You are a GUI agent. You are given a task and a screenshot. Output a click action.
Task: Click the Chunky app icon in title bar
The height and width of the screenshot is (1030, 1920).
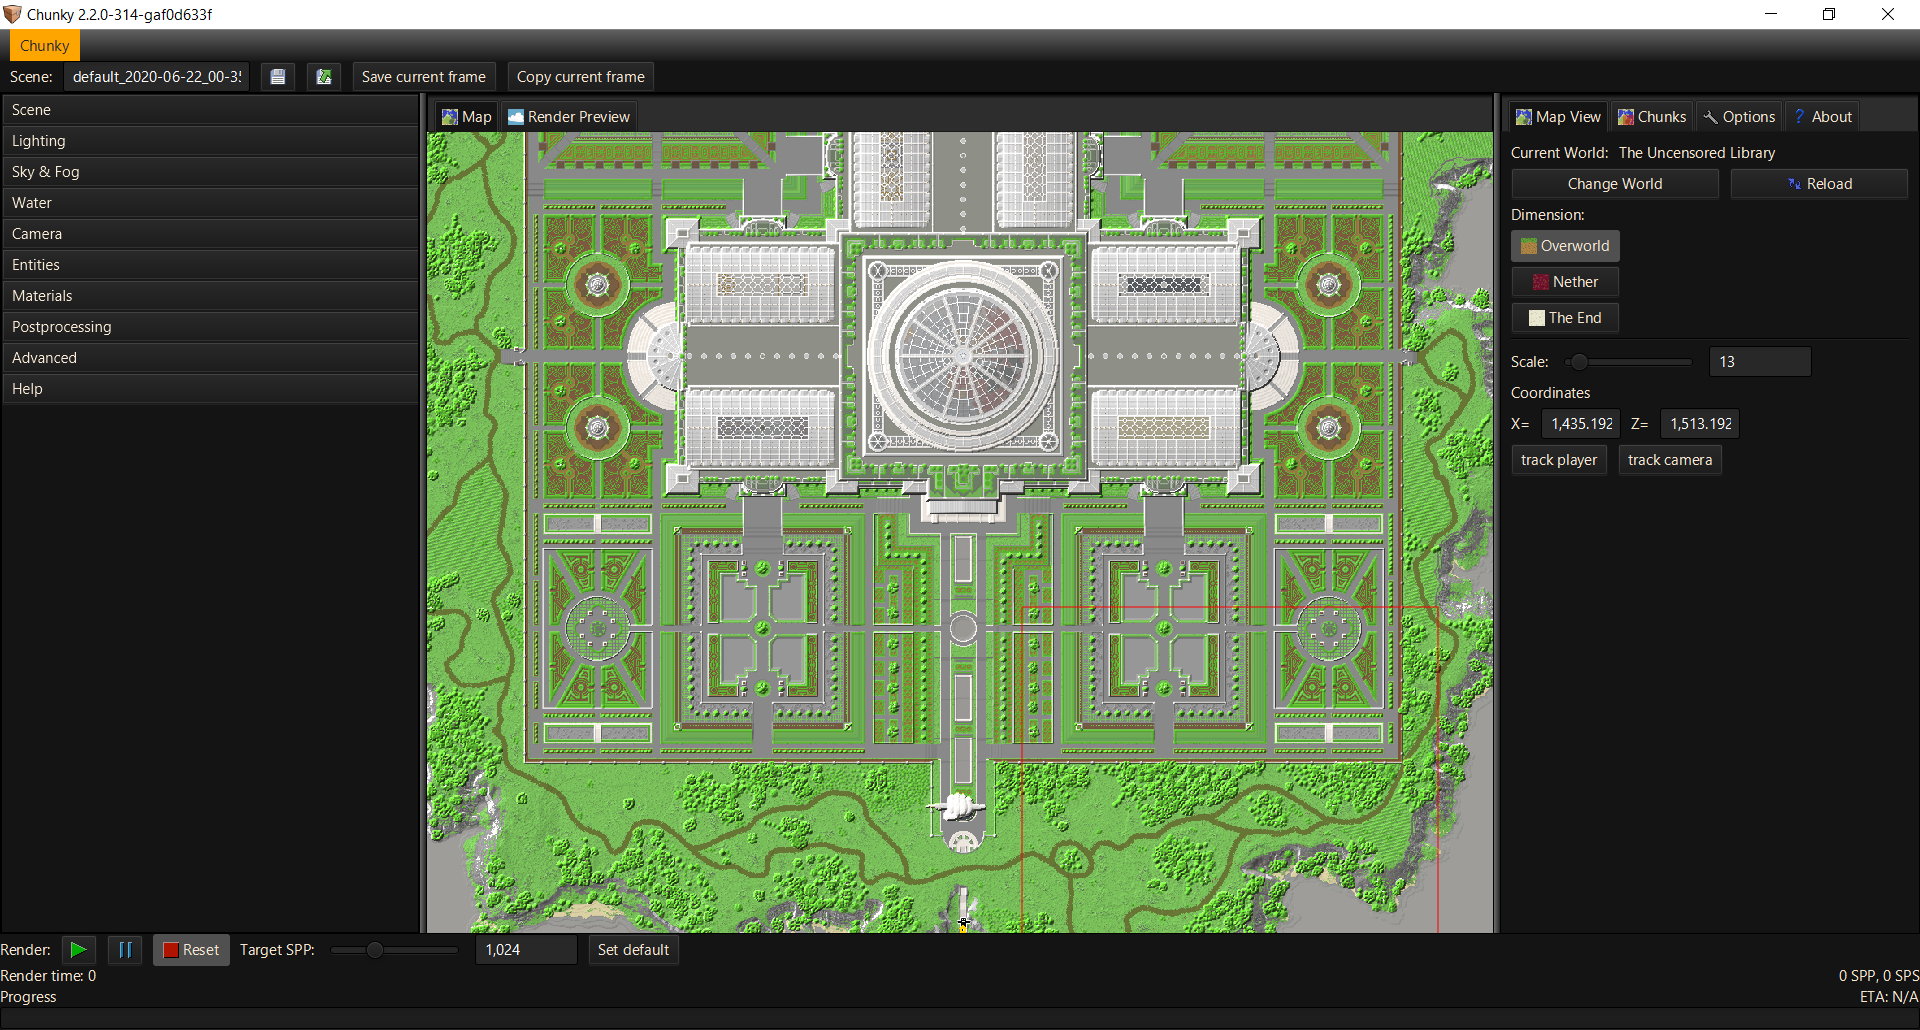tap(12, 14)
